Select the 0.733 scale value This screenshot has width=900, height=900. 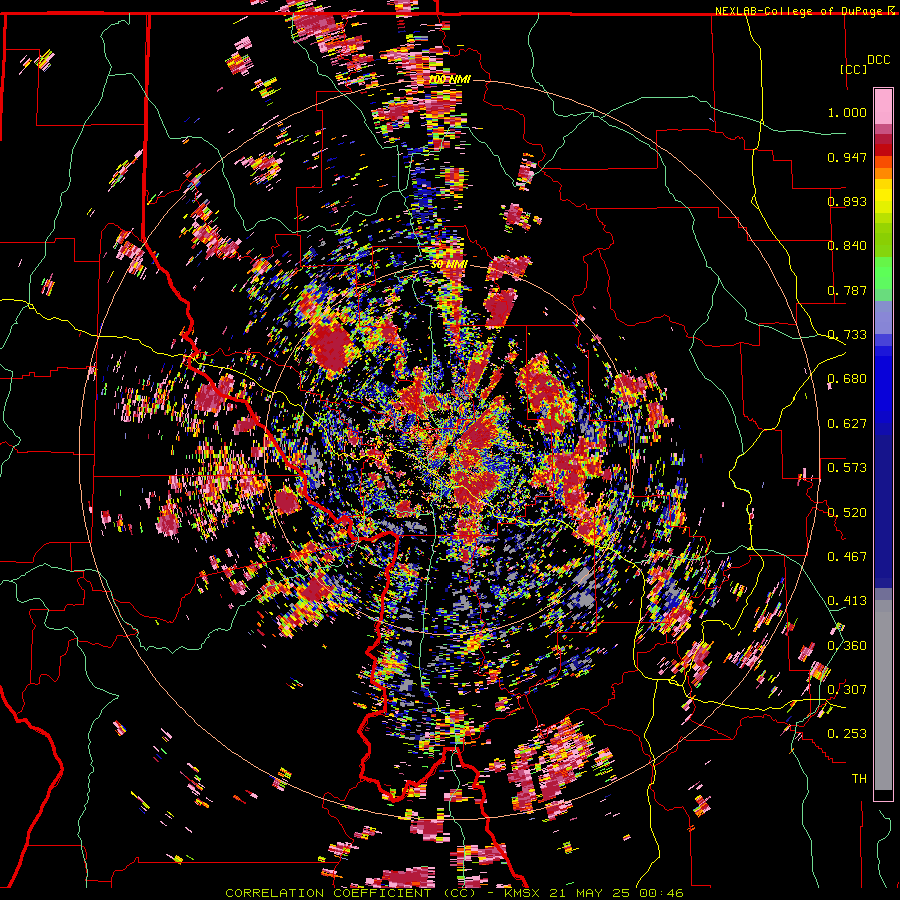(847, 335)
